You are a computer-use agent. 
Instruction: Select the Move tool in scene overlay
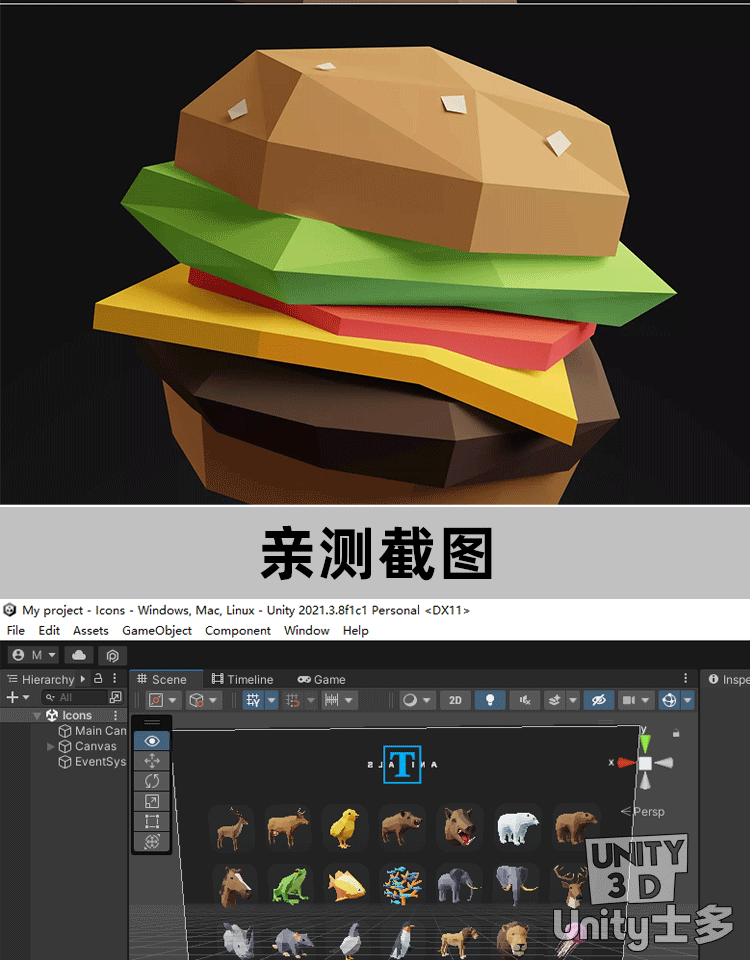(x=152, y=761)
